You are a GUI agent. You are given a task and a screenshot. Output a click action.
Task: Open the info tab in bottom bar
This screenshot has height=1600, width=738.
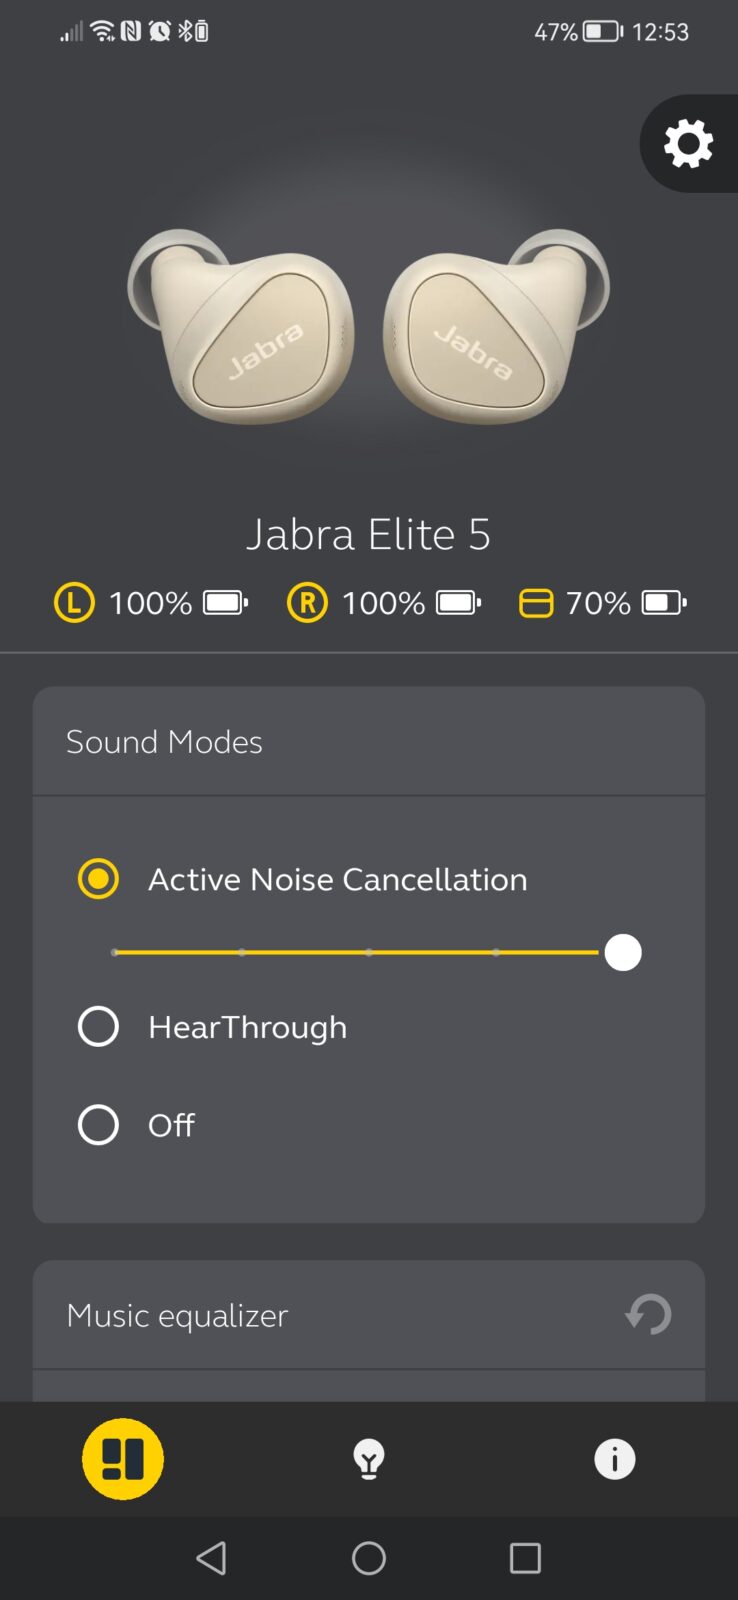(614, 1459)
